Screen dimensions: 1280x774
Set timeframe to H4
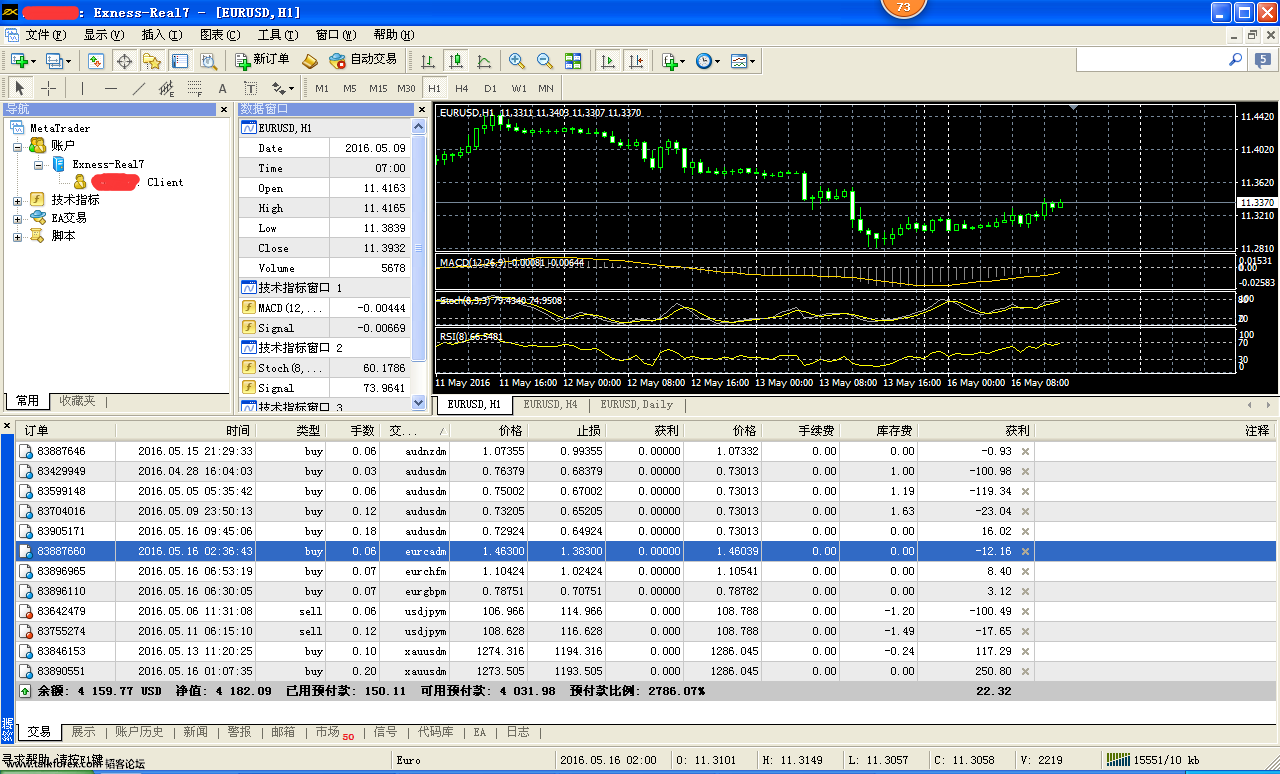point(462,88)
